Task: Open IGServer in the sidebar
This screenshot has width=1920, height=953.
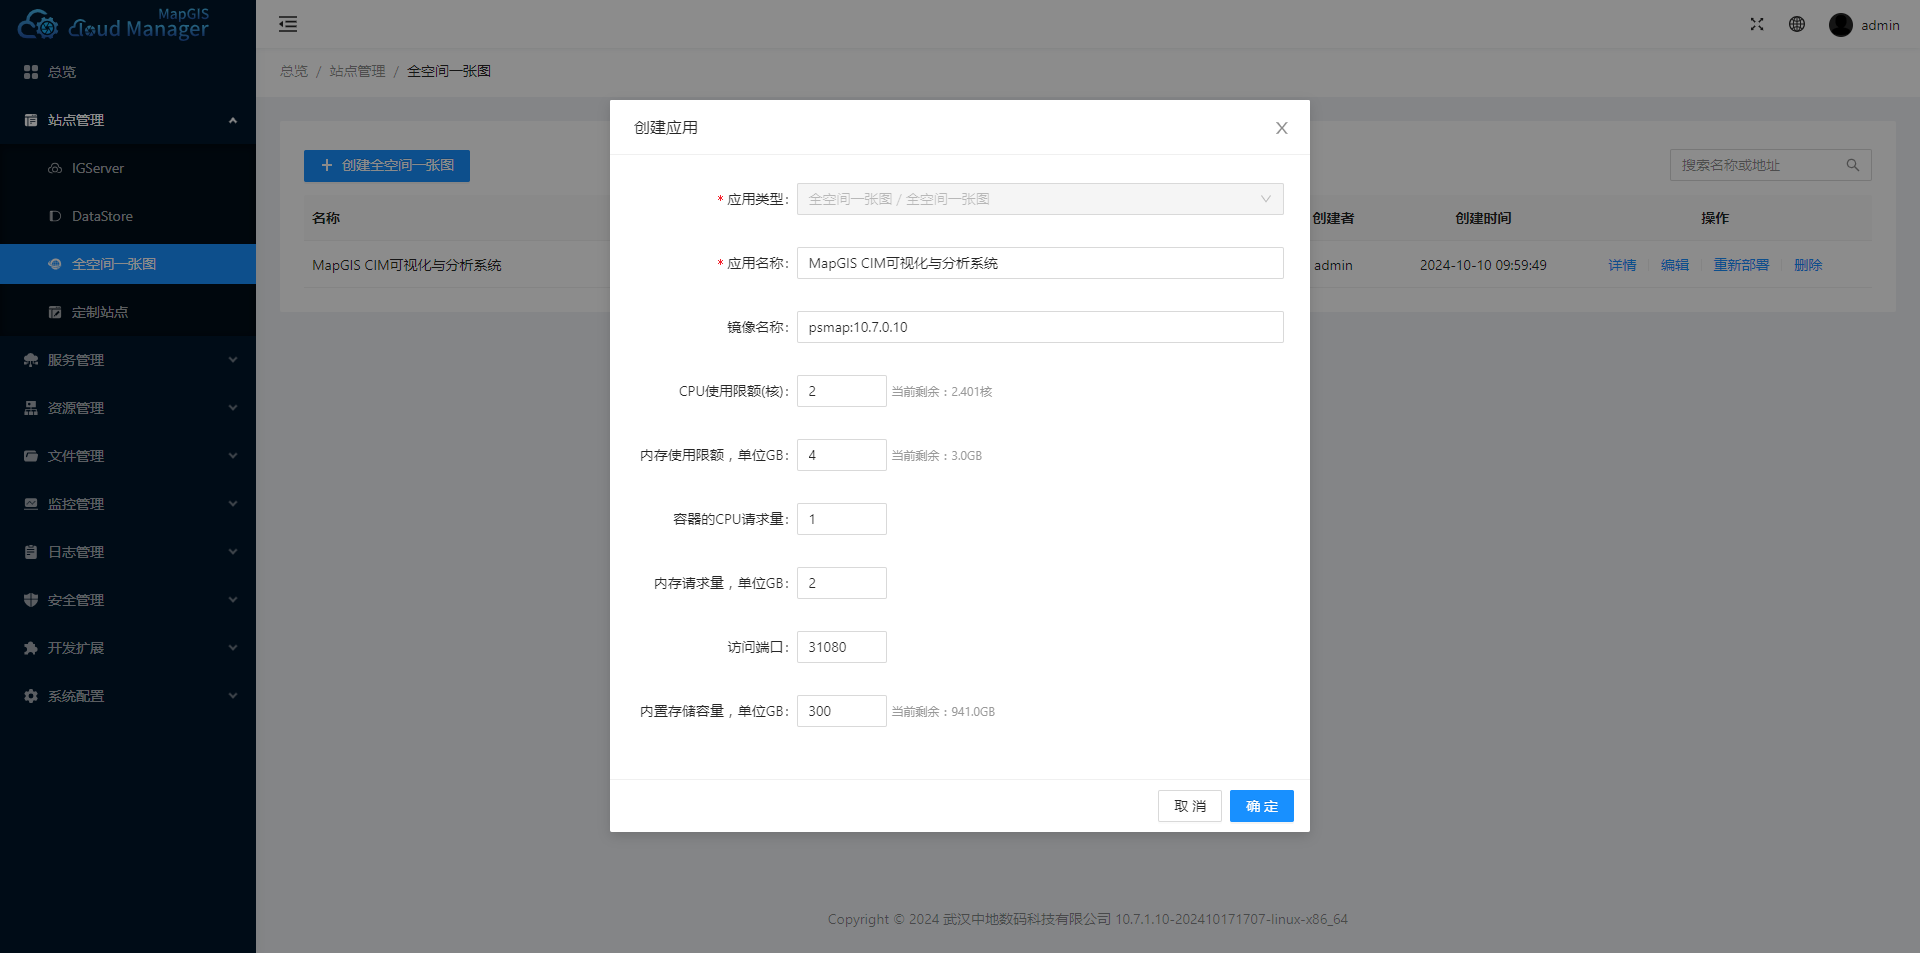Action: tap(128, 168)
